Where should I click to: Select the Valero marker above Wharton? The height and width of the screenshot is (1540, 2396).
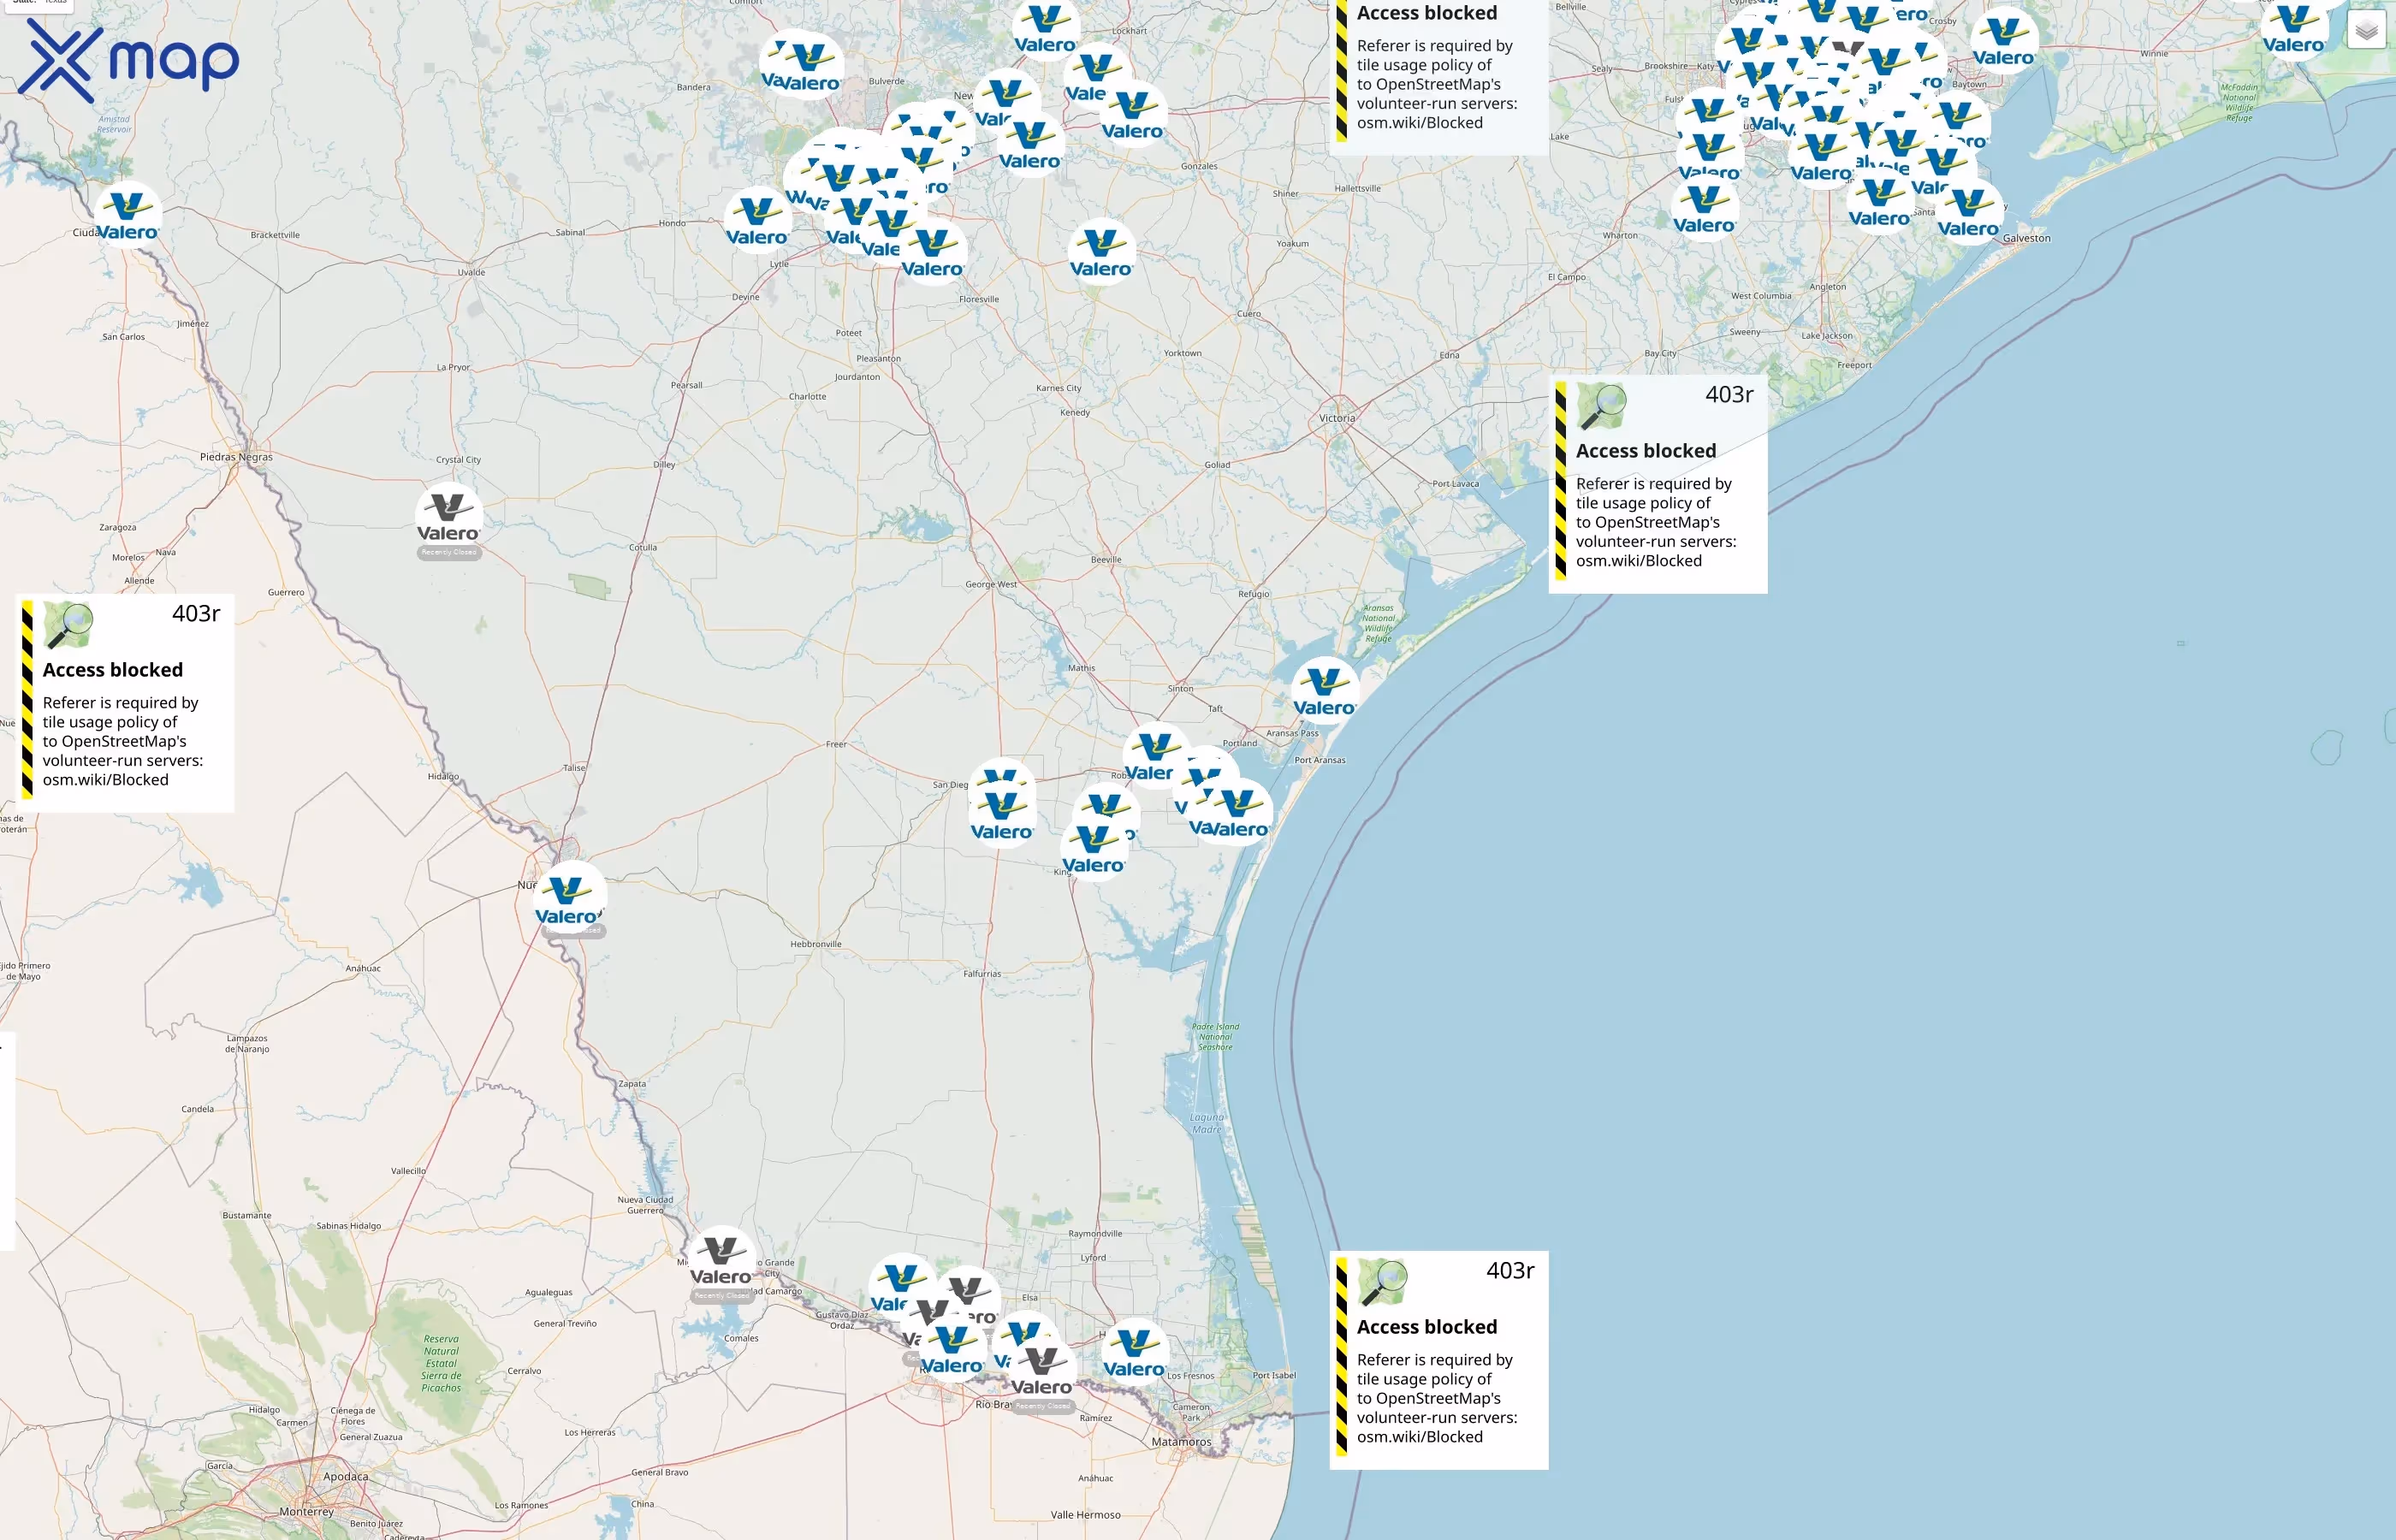1705,209
